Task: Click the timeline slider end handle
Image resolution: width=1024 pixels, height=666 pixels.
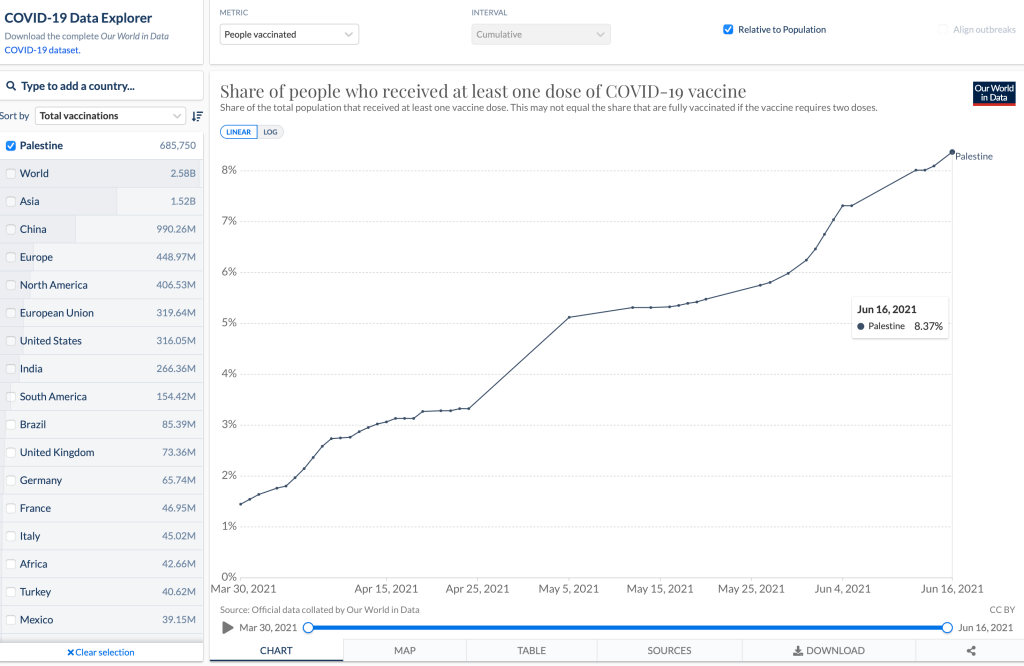Action: click(947, 628)
